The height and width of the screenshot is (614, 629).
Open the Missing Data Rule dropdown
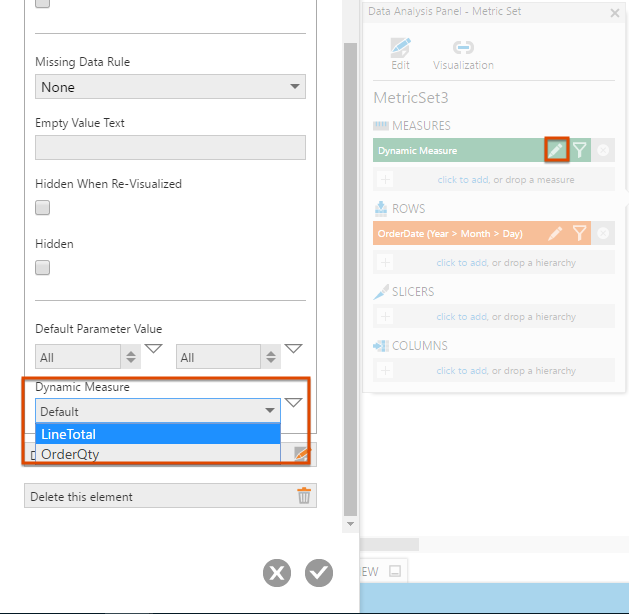(x=170, y=87)
